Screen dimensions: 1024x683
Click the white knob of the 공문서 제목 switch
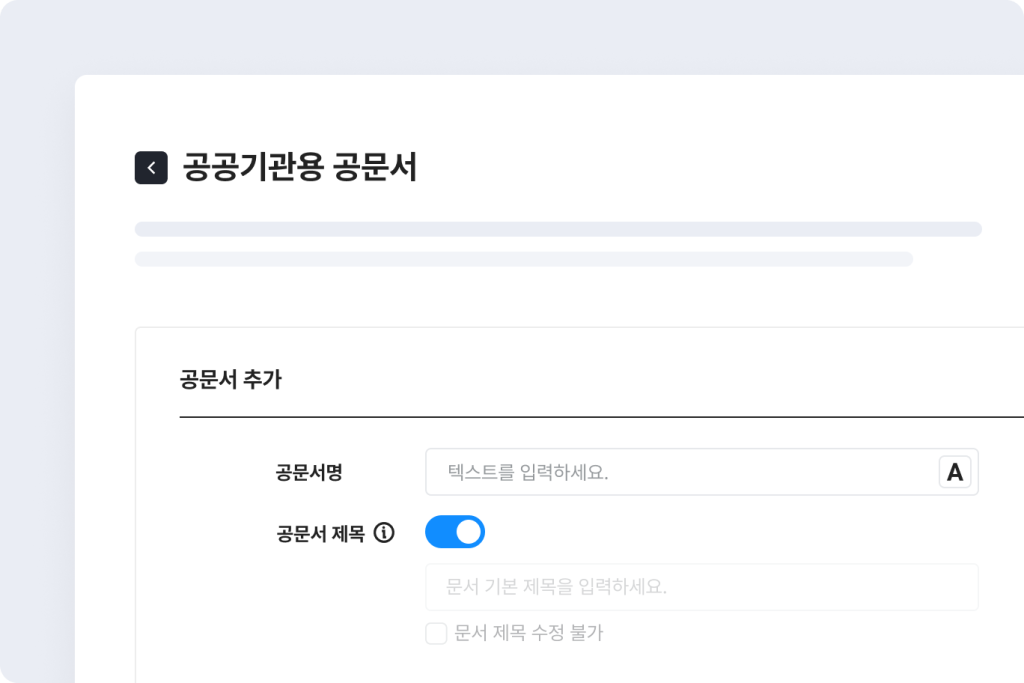(468, 532)
